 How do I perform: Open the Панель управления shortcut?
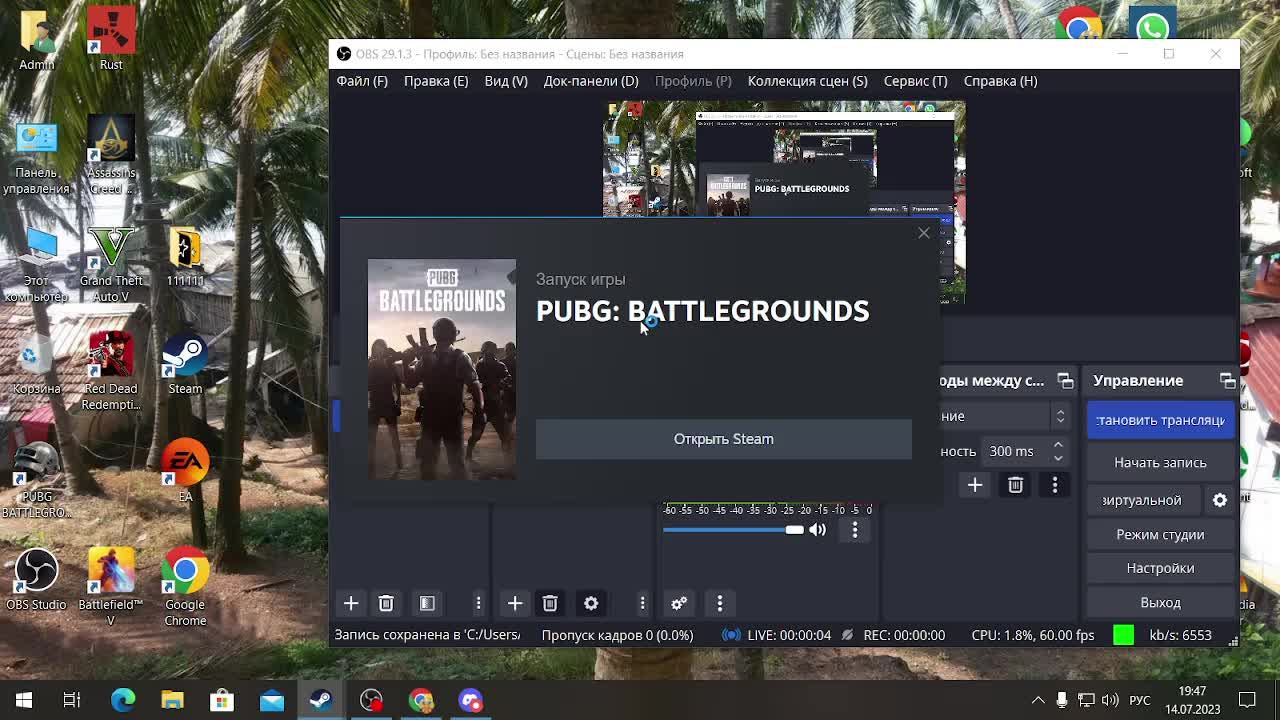point(37,155)
